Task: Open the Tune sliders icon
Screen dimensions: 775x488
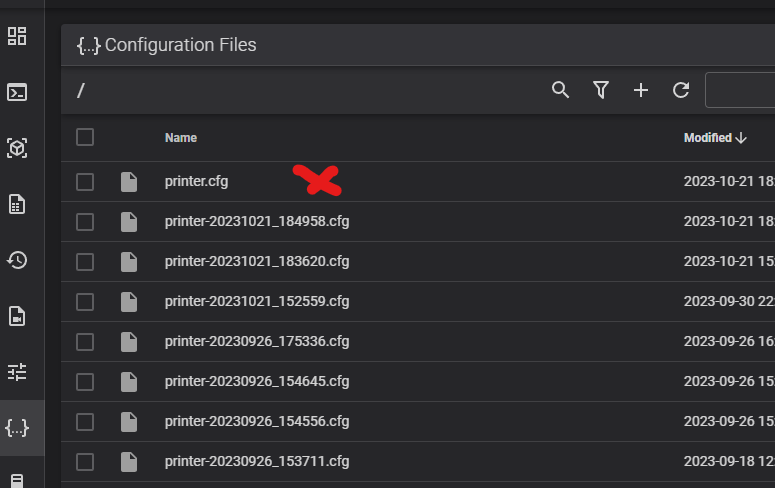Action: pos(17,372)
